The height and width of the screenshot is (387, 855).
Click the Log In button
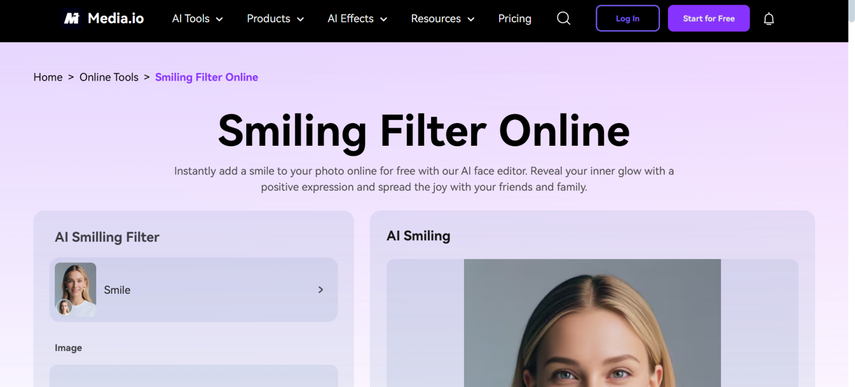coord(628,19)
